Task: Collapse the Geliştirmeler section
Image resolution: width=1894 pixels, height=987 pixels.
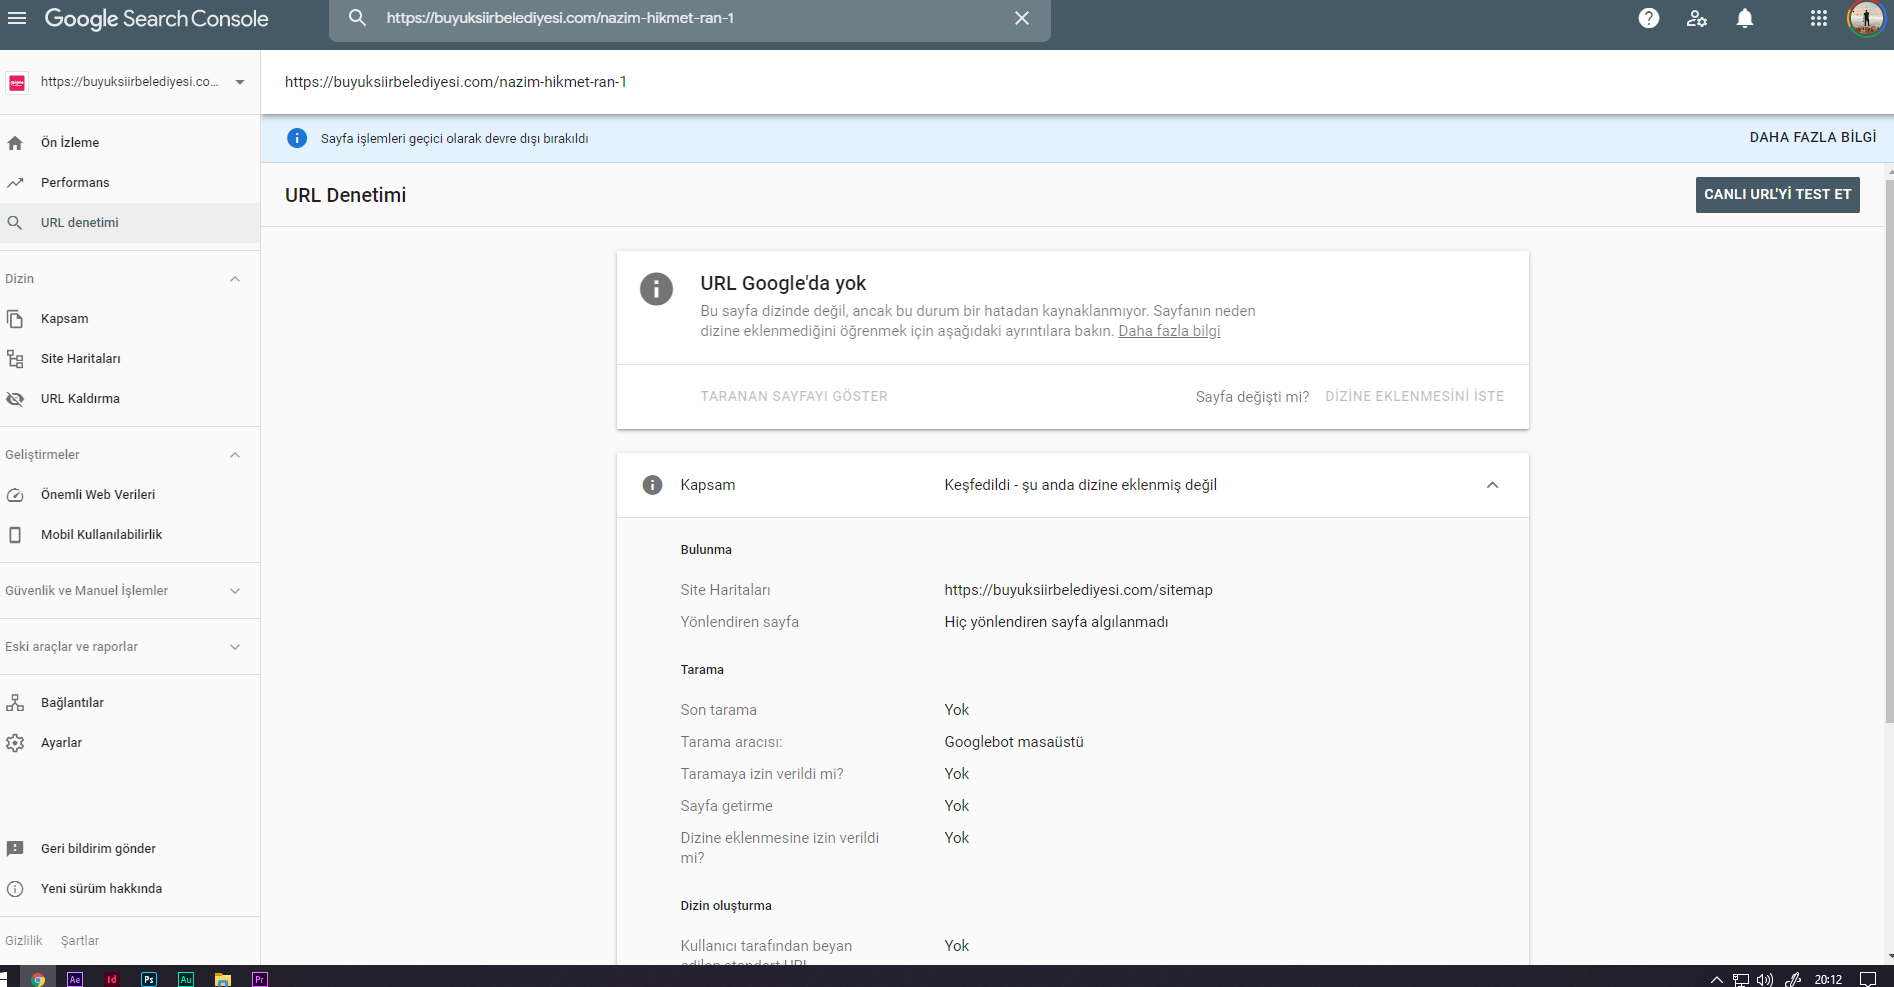Action: pyautogui.click(x=235, y=455)
